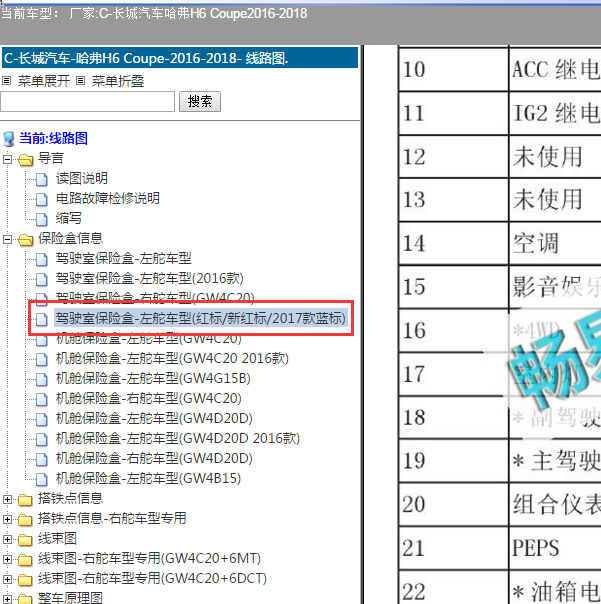This screenshot has height=604, width=601.
Task: Click document icon beside 驾驶室保险盒-左舵车型
Action: pyautogui.click(x=42, y=260)
